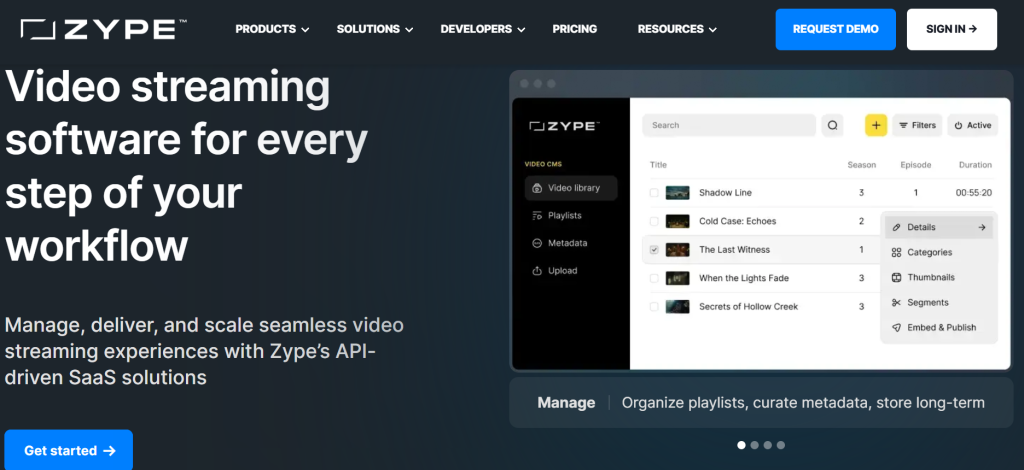
Task: Select the fourth carousel dot
Action: [780, 445]
